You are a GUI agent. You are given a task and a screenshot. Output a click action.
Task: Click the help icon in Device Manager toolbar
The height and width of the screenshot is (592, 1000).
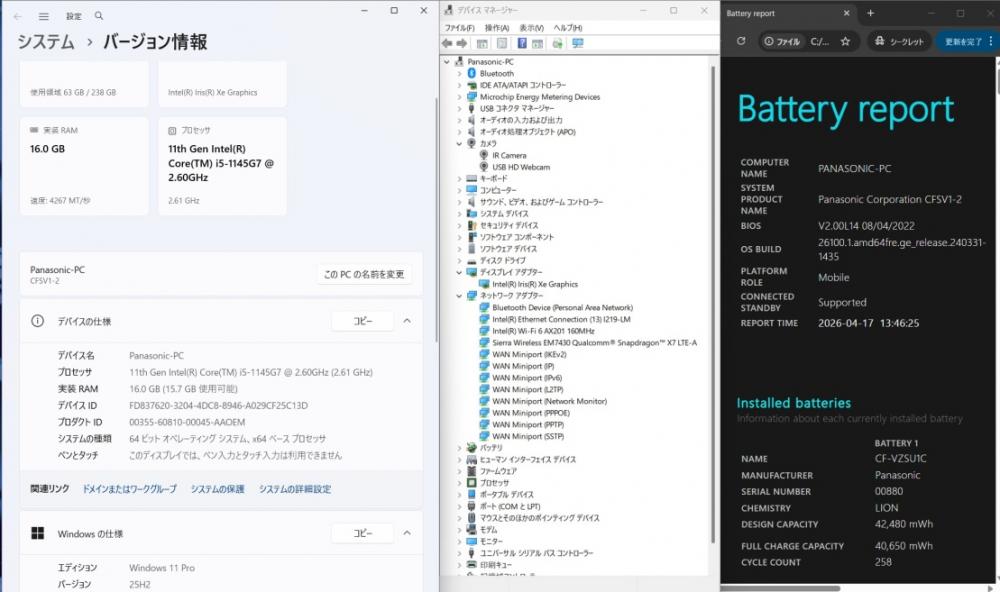[x=522, y=44]
